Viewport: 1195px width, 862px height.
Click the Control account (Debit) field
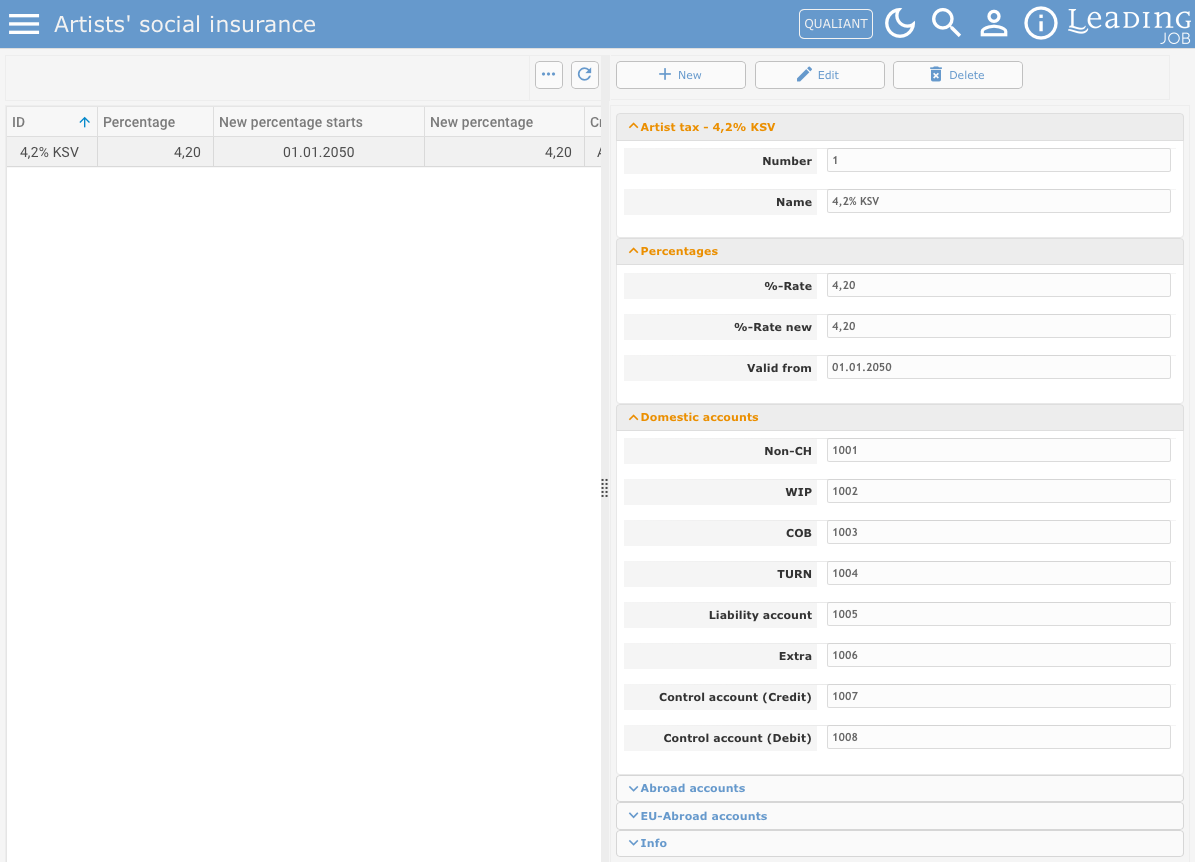click(998, 738)
